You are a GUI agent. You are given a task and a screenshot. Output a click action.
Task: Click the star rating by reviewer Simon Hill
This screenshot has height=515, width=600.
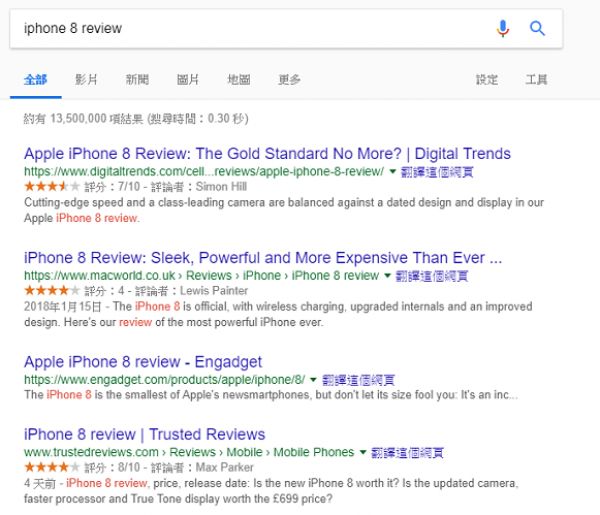click(52, 186)
